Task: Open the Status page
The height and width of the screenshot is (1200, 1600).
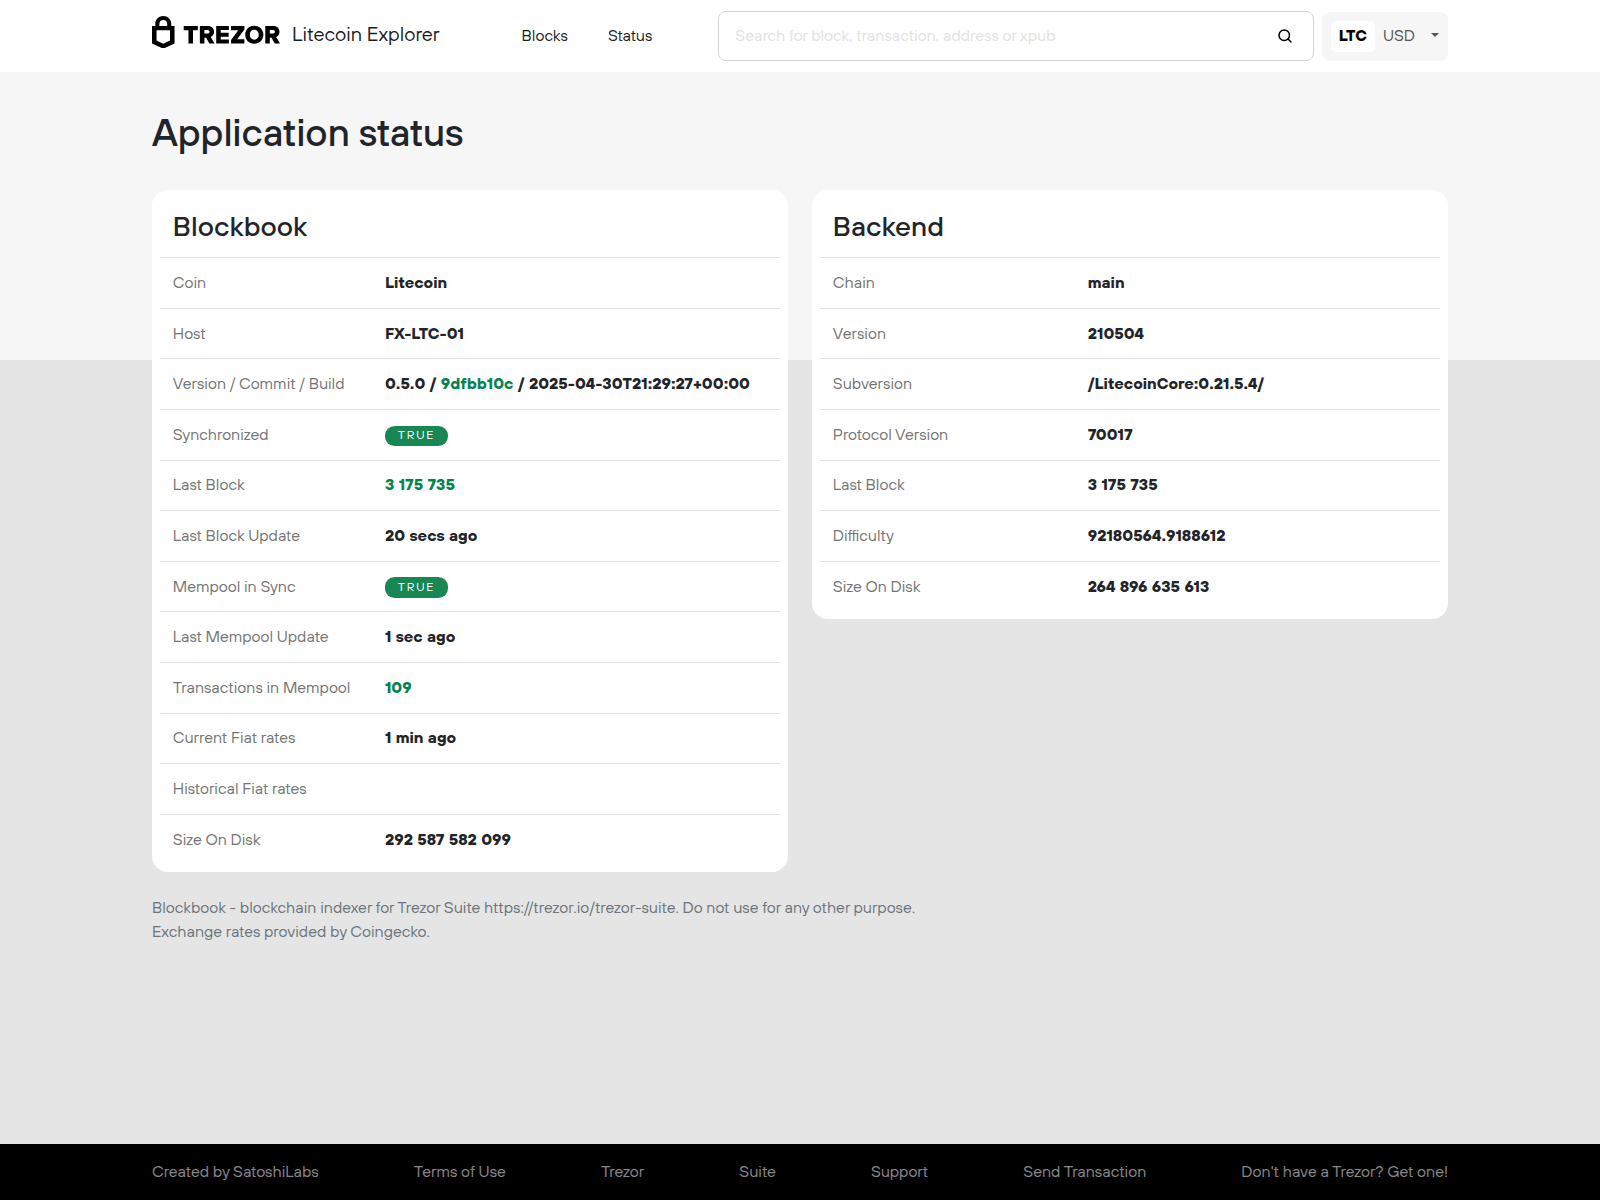Action: (x=630, y=36)
